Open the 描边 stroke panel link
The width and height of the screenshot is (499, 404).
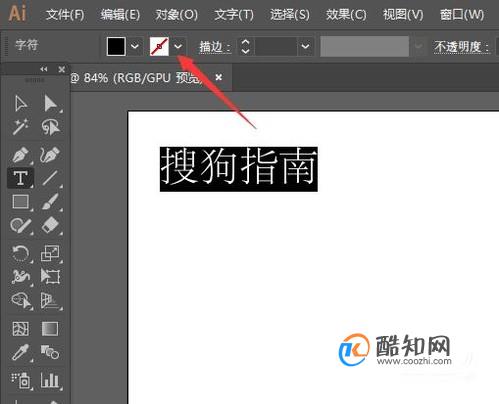pos(214,47)
